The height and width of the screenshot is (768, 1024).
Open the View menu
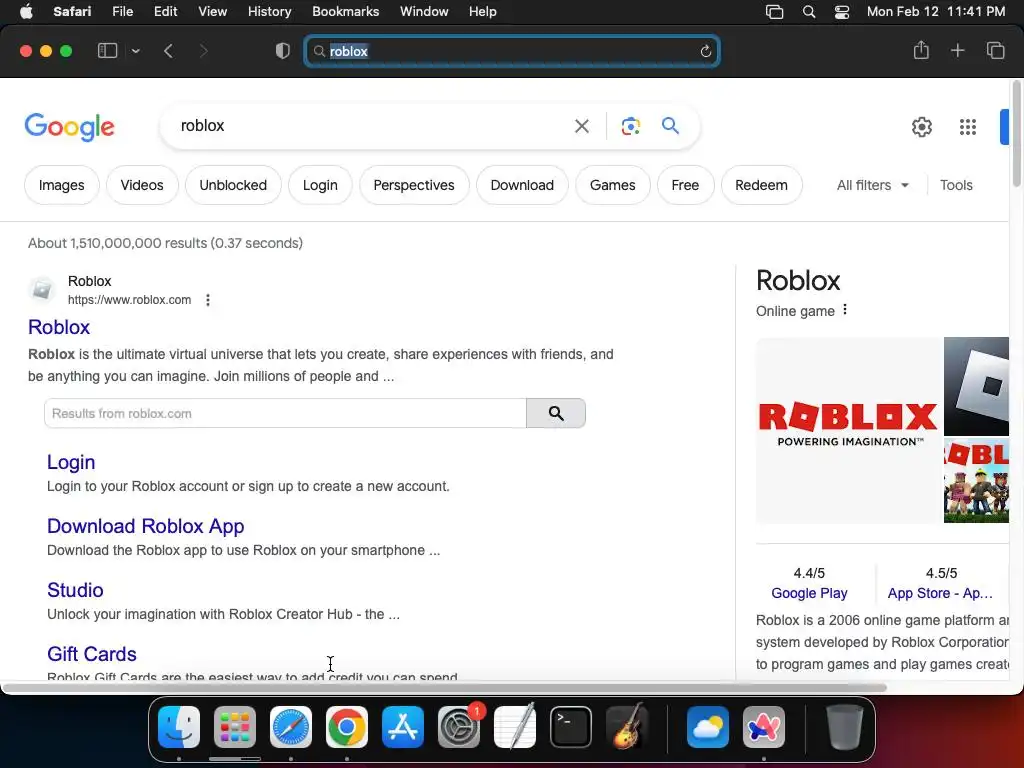tap(212, 12)
